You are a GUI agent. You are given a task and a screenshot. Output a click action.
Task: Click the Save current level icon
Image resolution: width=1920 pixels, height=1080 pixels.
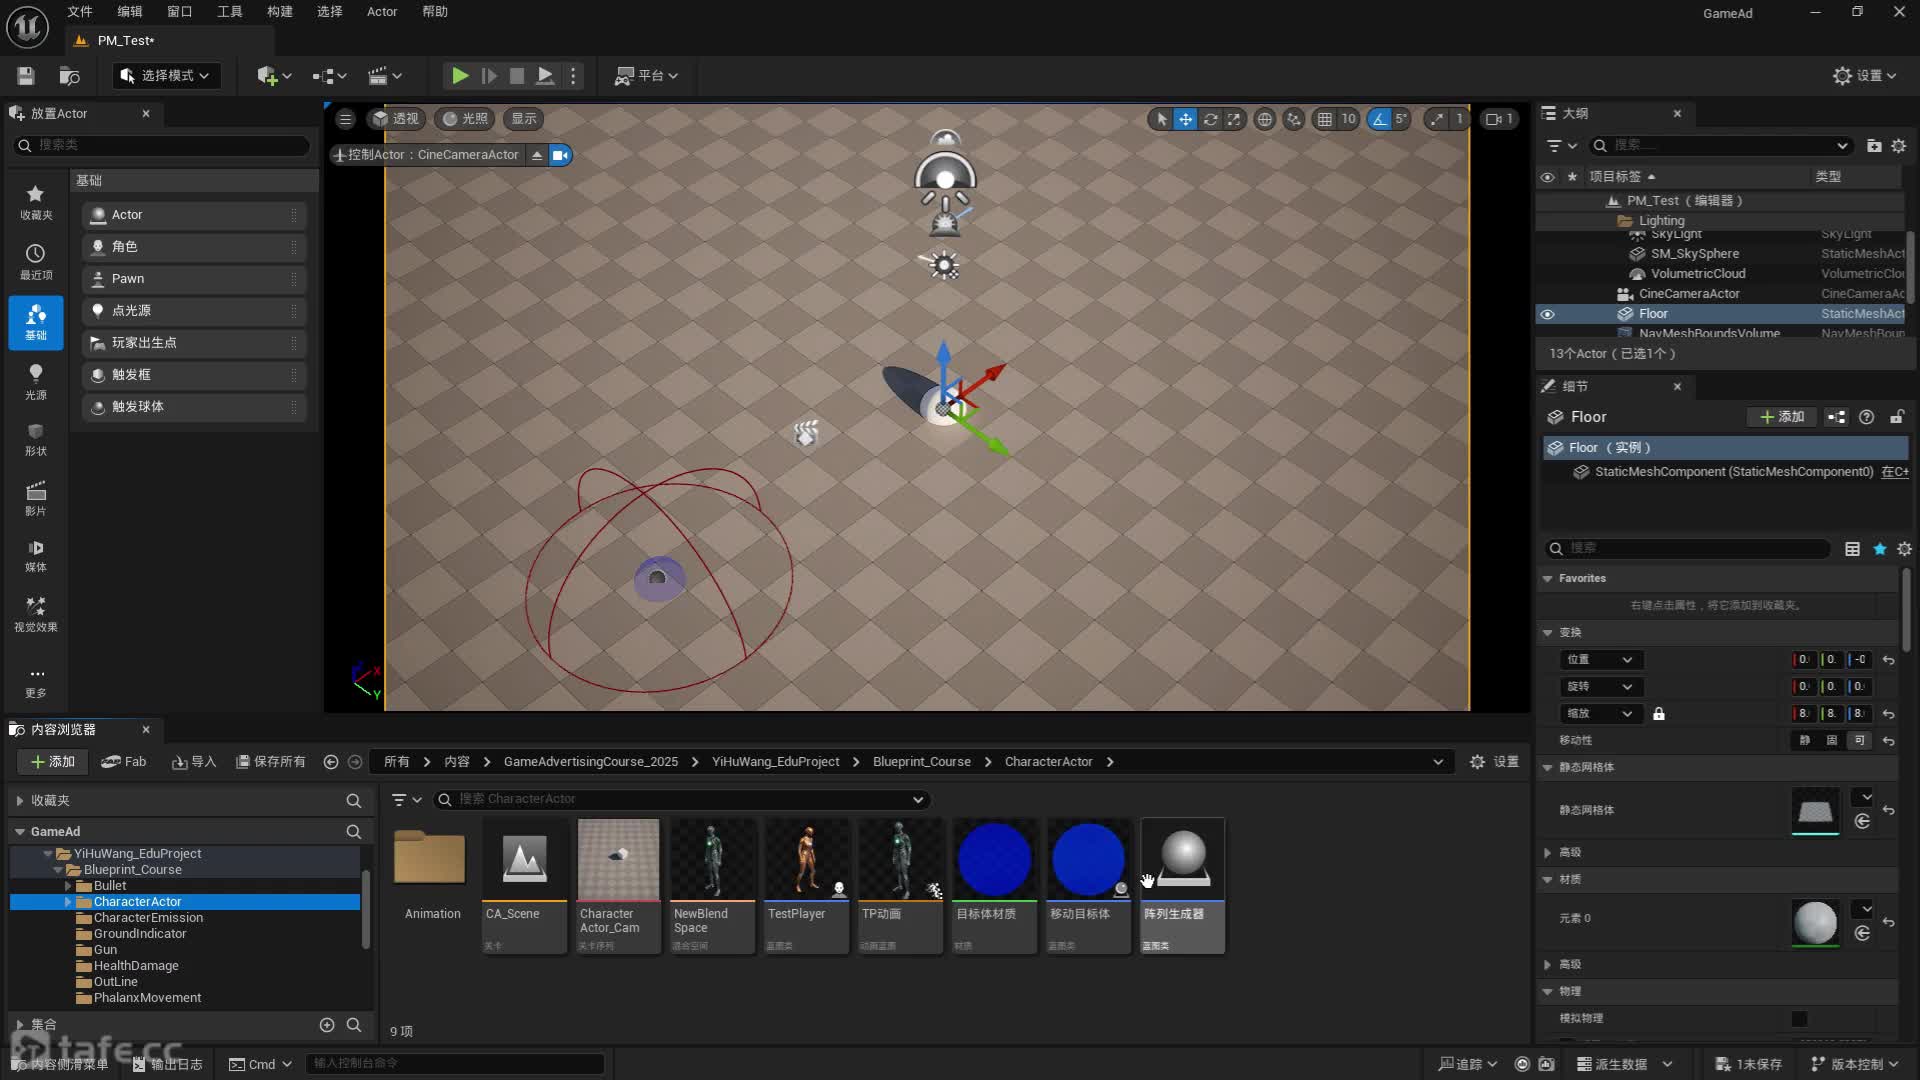pyautogui.click(x=26, y=76)
